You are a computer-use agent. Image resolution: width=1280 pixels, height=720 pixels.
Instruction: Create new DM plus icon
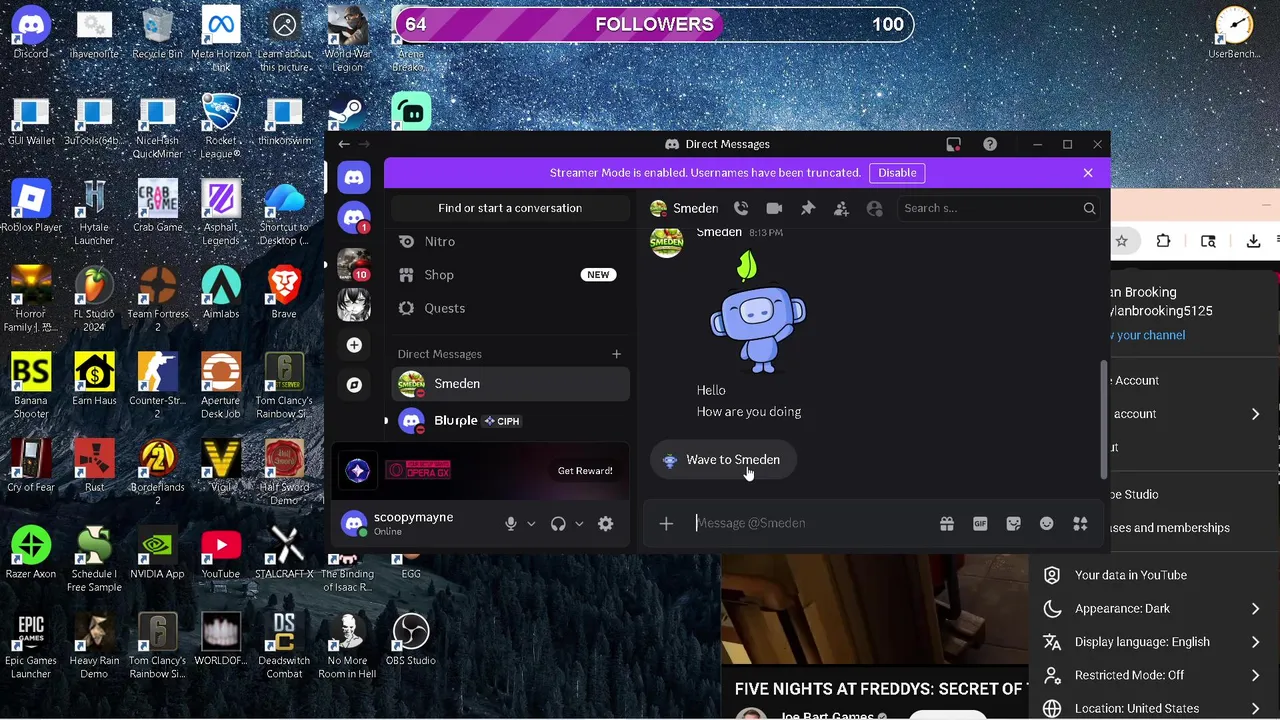point(616,354)
